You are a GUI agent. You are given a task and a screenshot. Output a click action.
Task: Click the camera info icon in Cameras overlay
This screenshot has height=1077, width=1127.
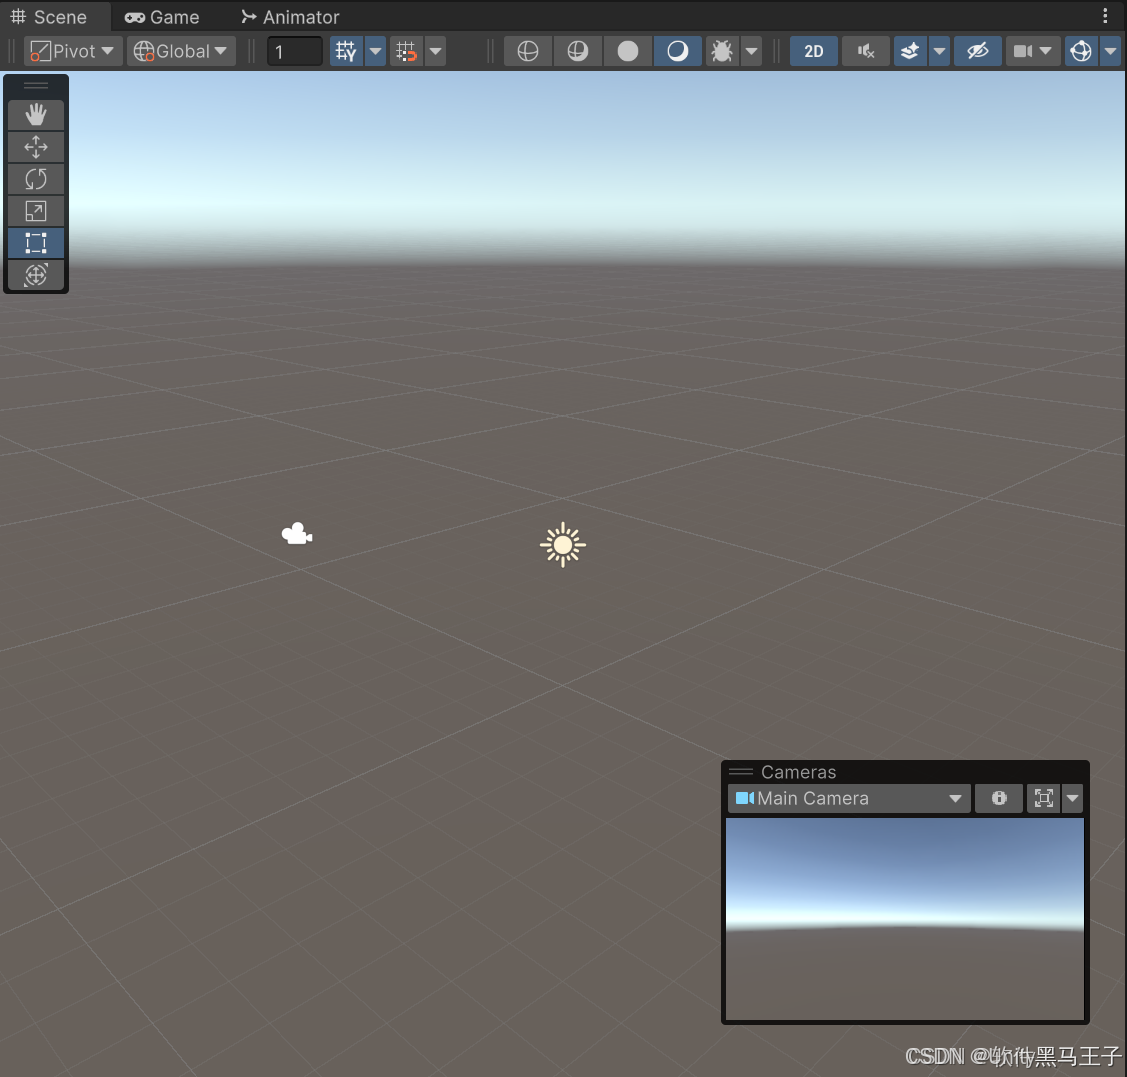pos(999,798)
